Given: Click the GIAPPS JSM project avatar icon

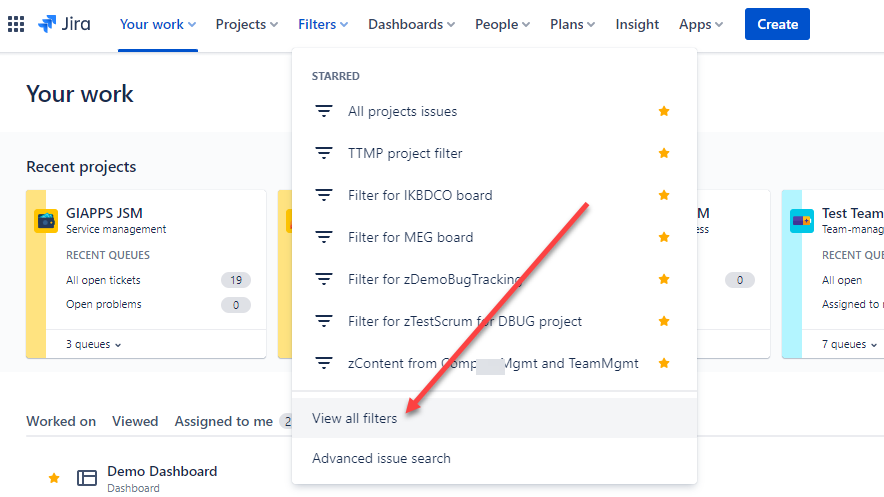Looking at the screenshot, I should click(45, 220).
